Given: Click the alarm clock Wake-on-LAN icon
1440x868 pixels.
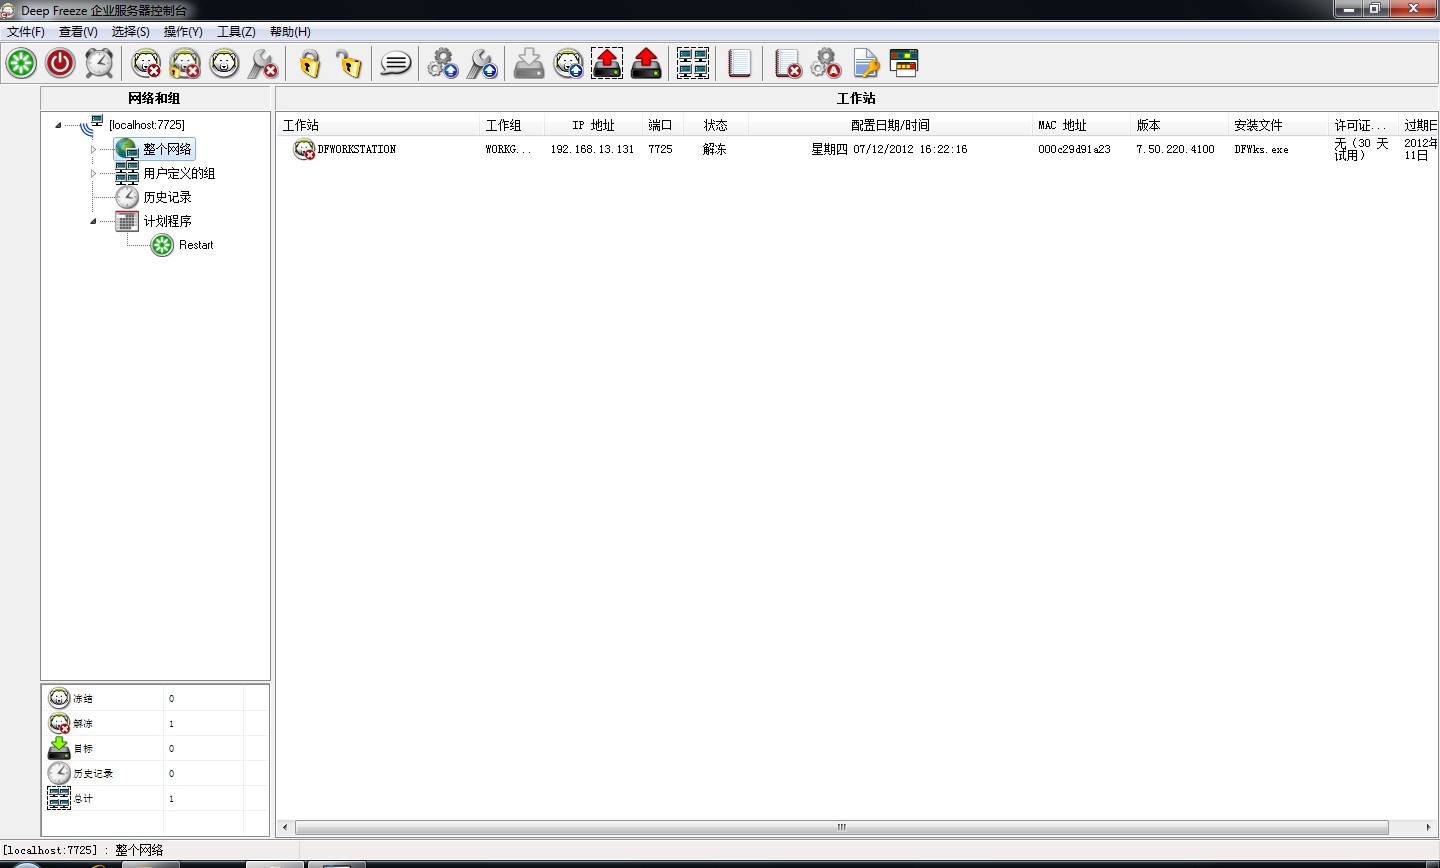Looking at the screenshot, I should click(99, 63).
